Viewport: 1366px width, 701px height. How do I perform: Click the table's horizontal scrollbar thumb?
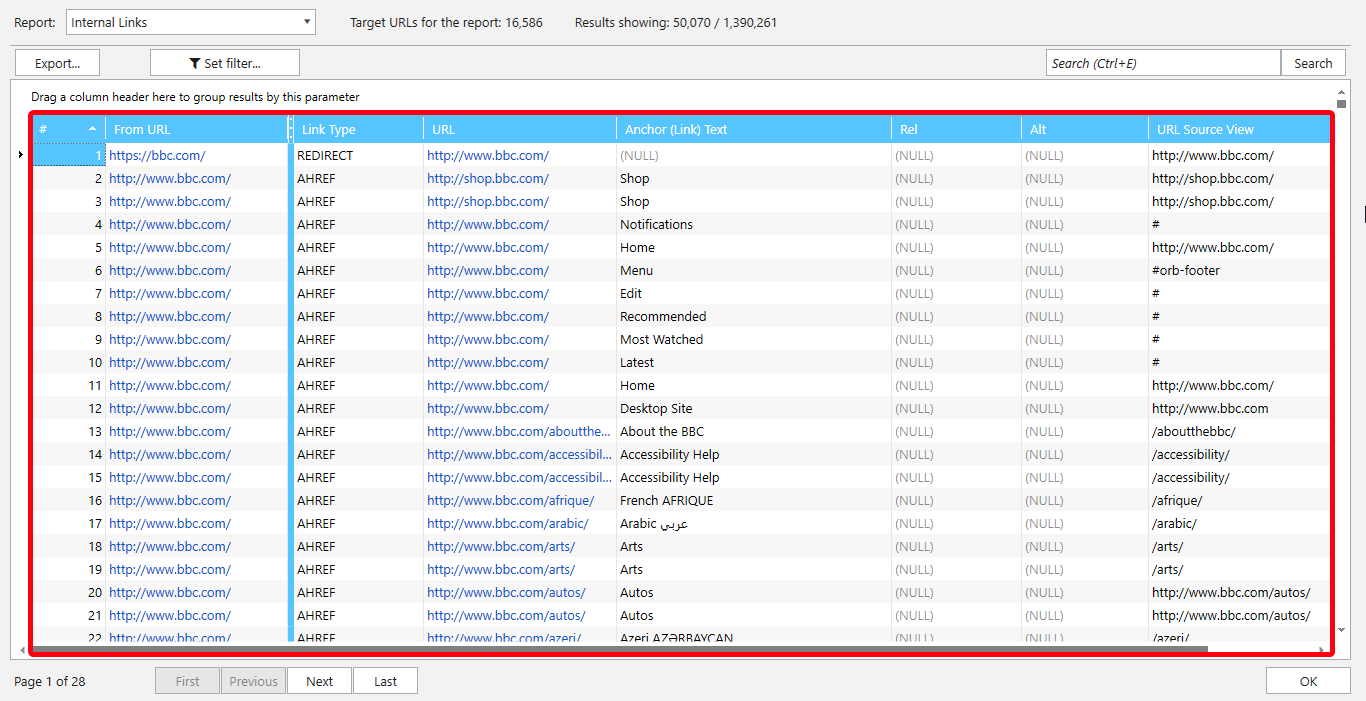coord(620,649)
